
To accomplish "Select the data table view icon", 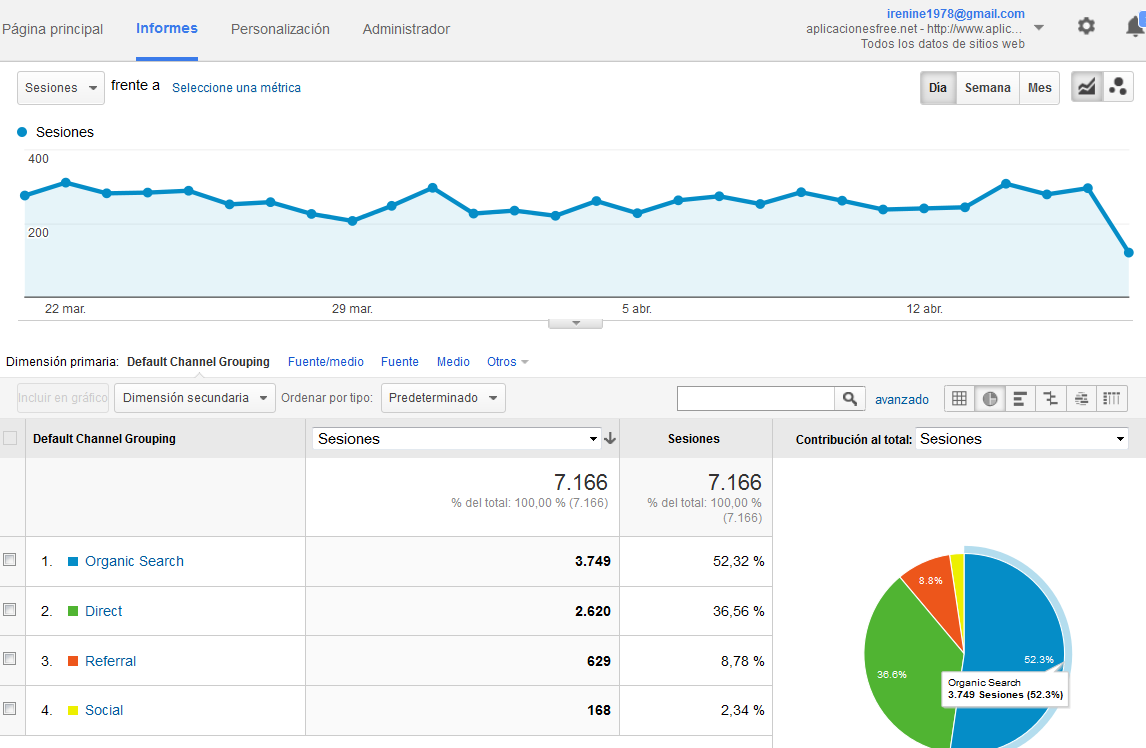I will (960, 398).
